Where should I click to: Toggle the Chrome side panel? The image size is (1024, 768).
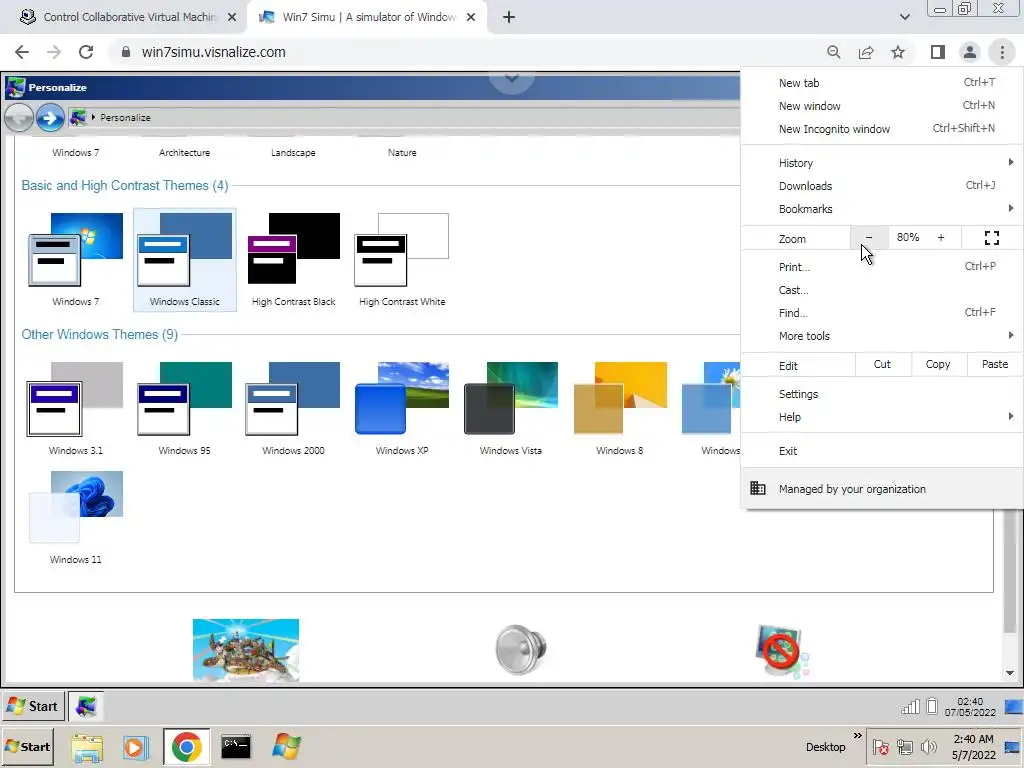[938, 52]
